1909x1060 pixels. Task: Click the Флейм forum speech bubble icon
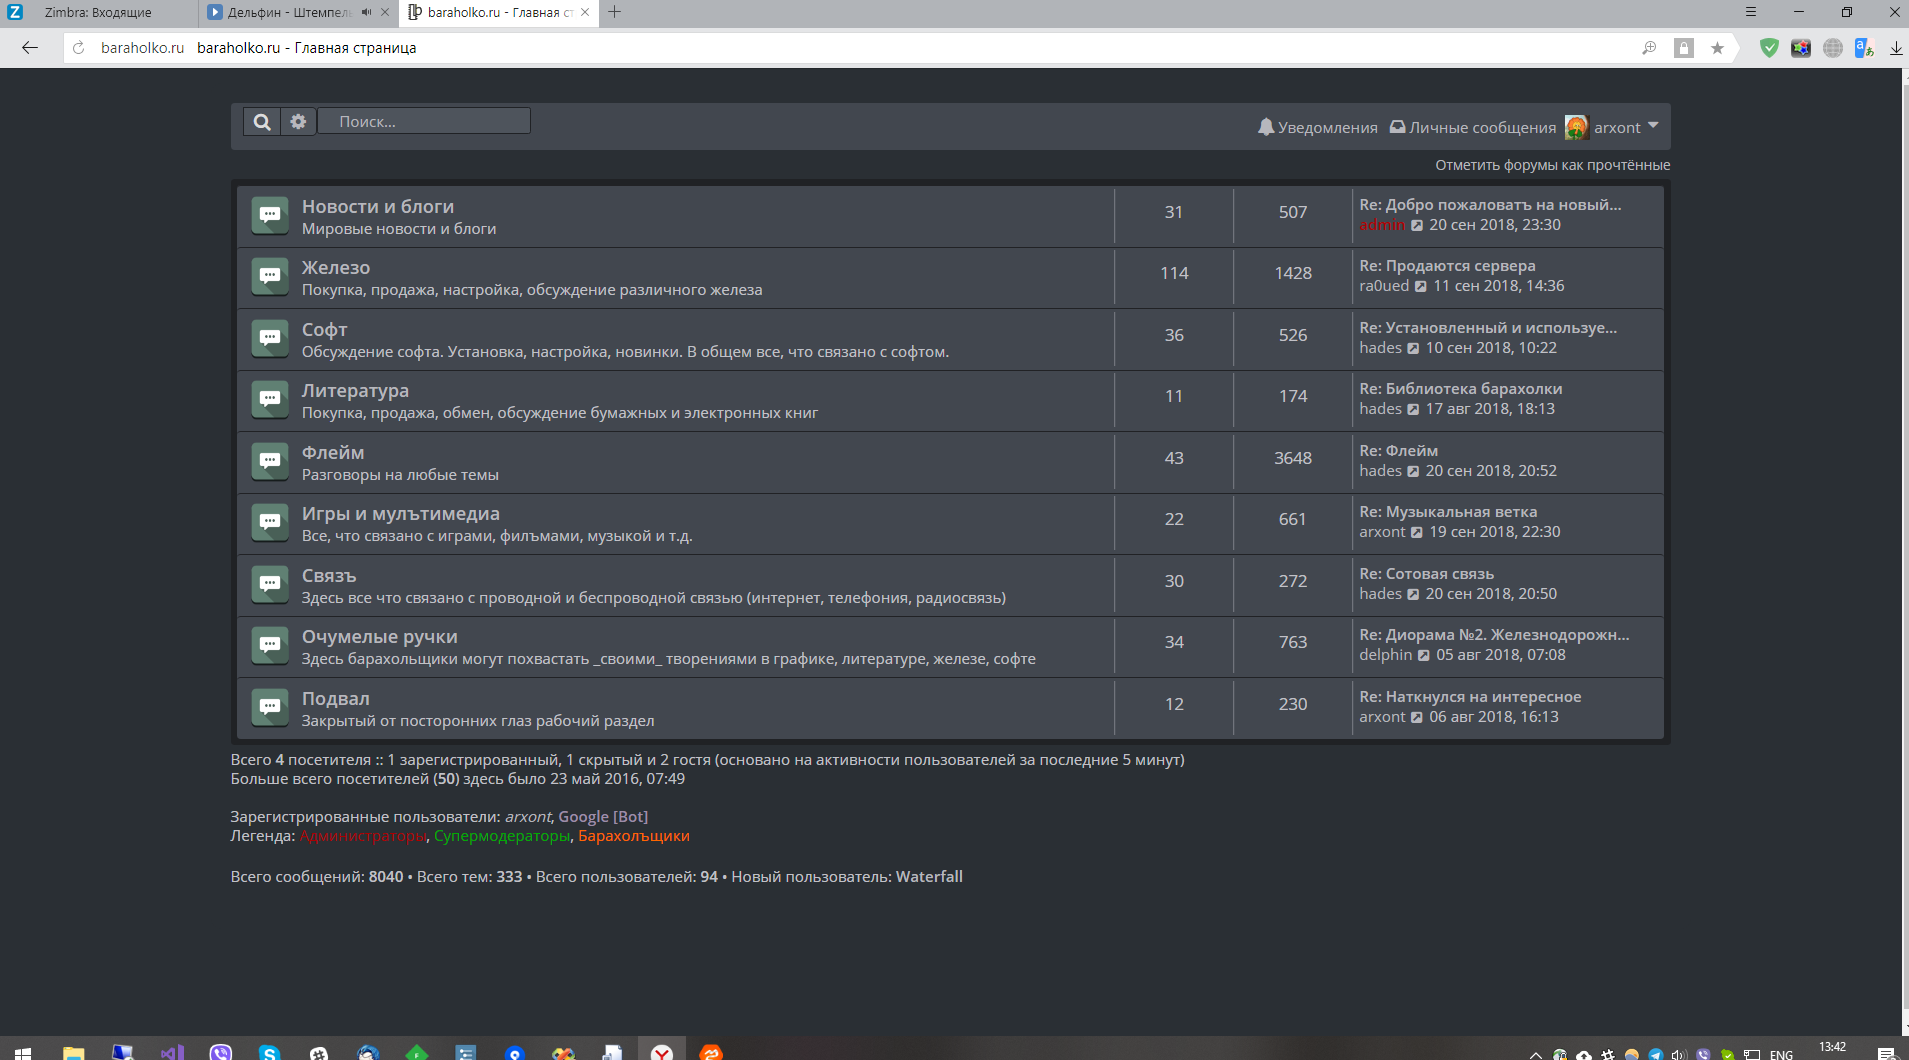pos(270,461)
